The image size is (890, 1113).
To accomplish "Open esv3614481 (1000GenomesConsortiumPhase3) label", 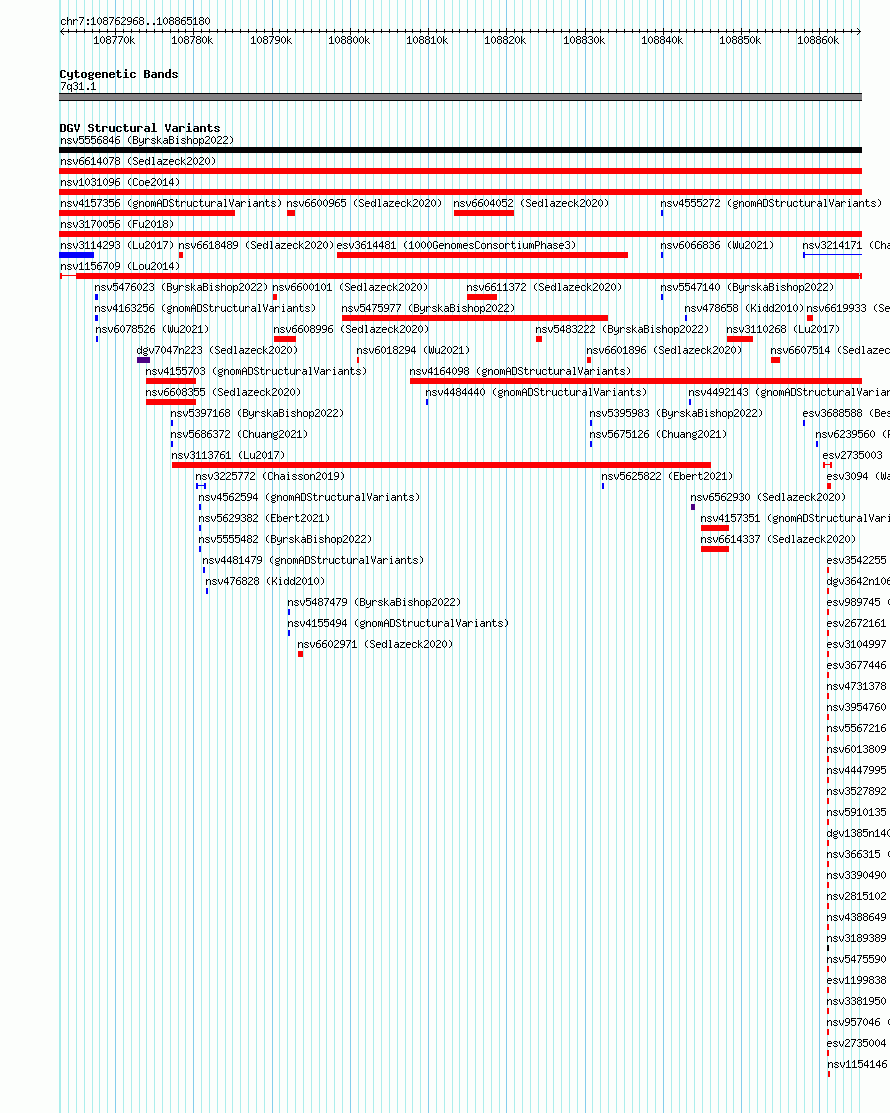I will 456,245.
